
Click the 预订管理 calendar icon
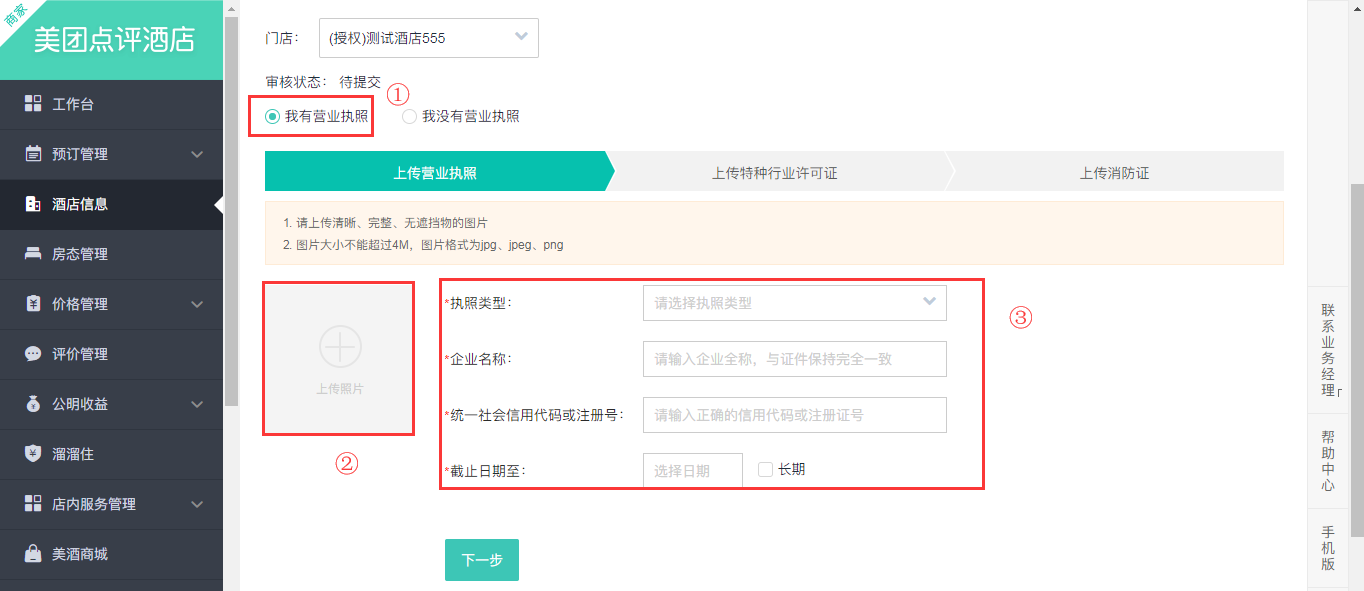(x=33, y=154)
